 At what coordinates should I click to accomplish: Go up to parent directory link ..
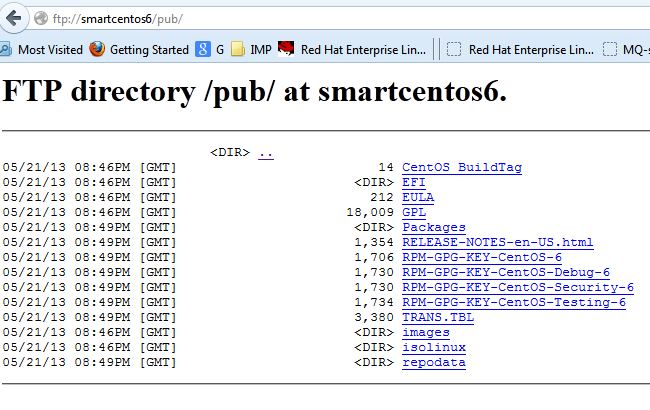click(266, 153)
